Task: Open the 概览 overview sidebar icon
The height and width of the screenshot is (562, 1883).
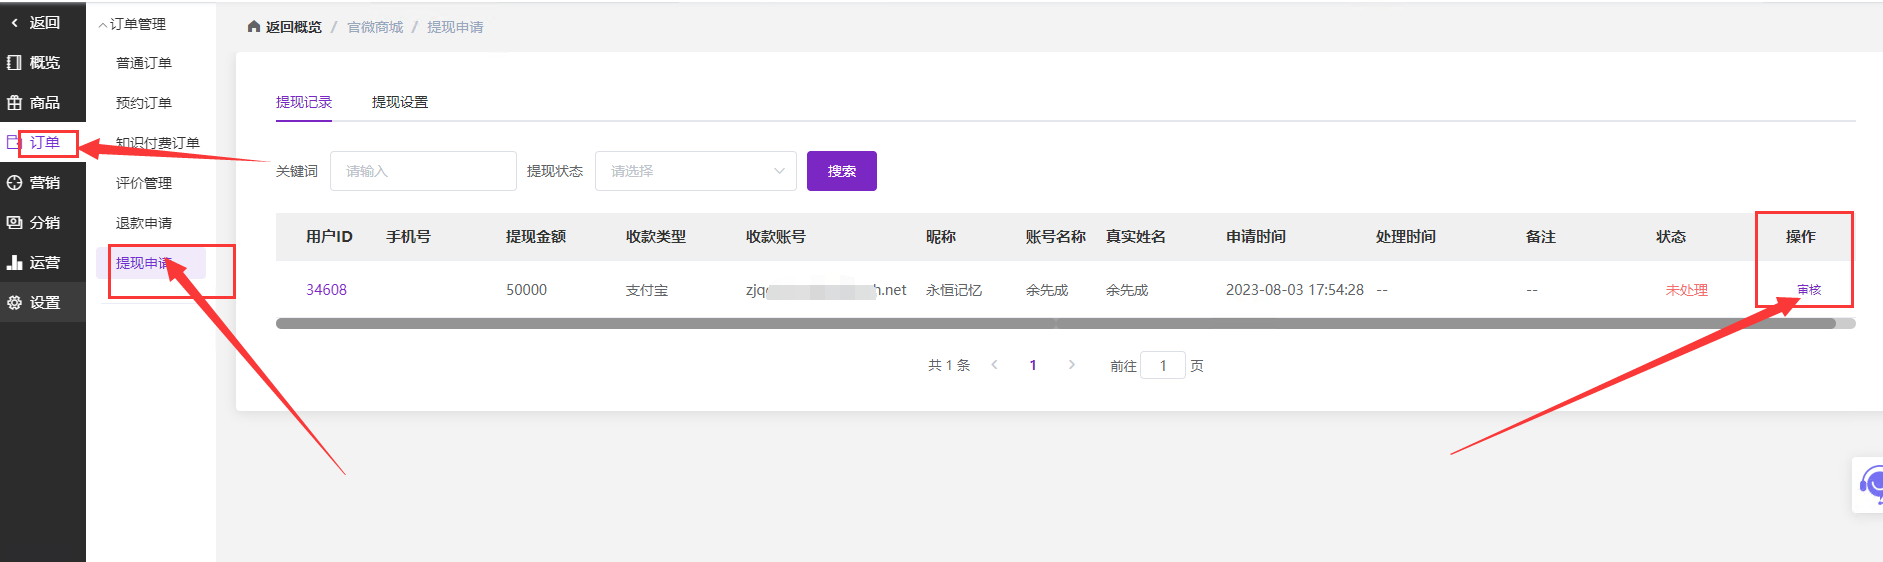Action: (15, 62)
